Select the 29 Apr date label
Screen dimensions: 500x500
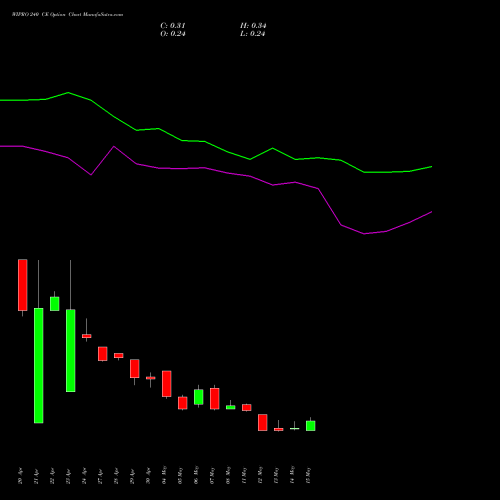[x=133, y=476]
